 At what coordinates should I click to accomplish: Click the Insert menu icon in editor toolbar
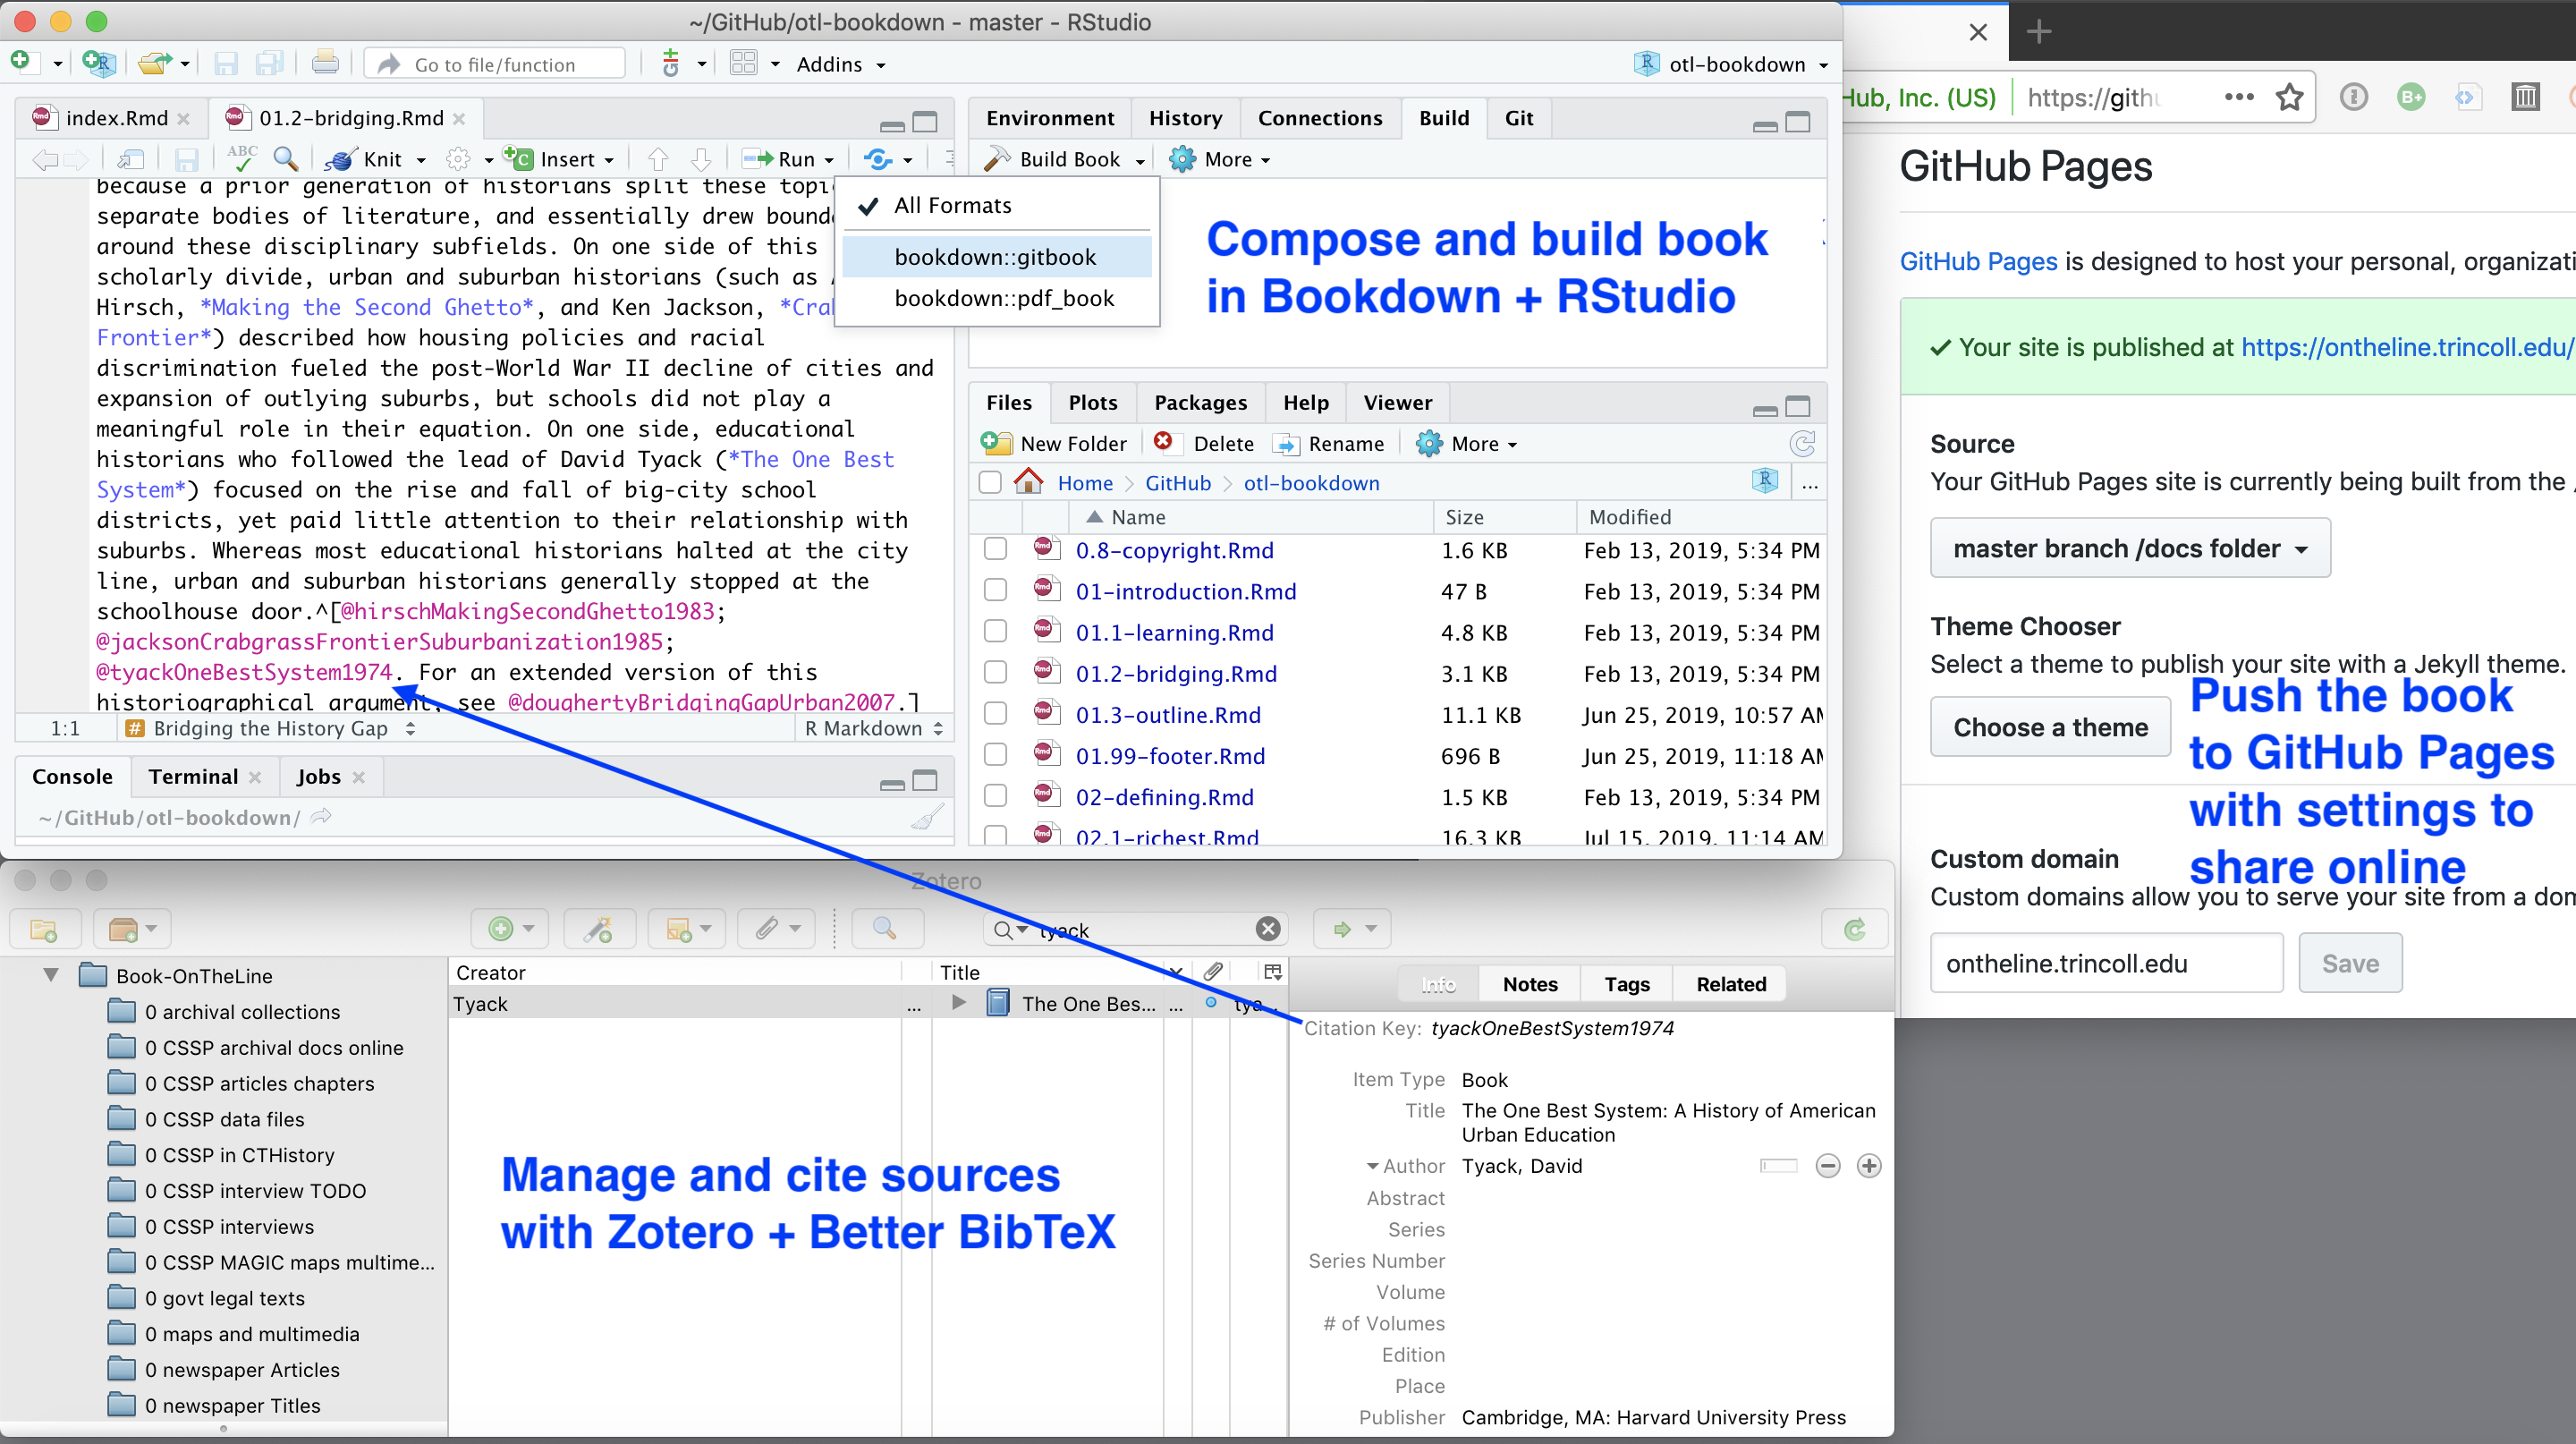[x=564, y=159]
